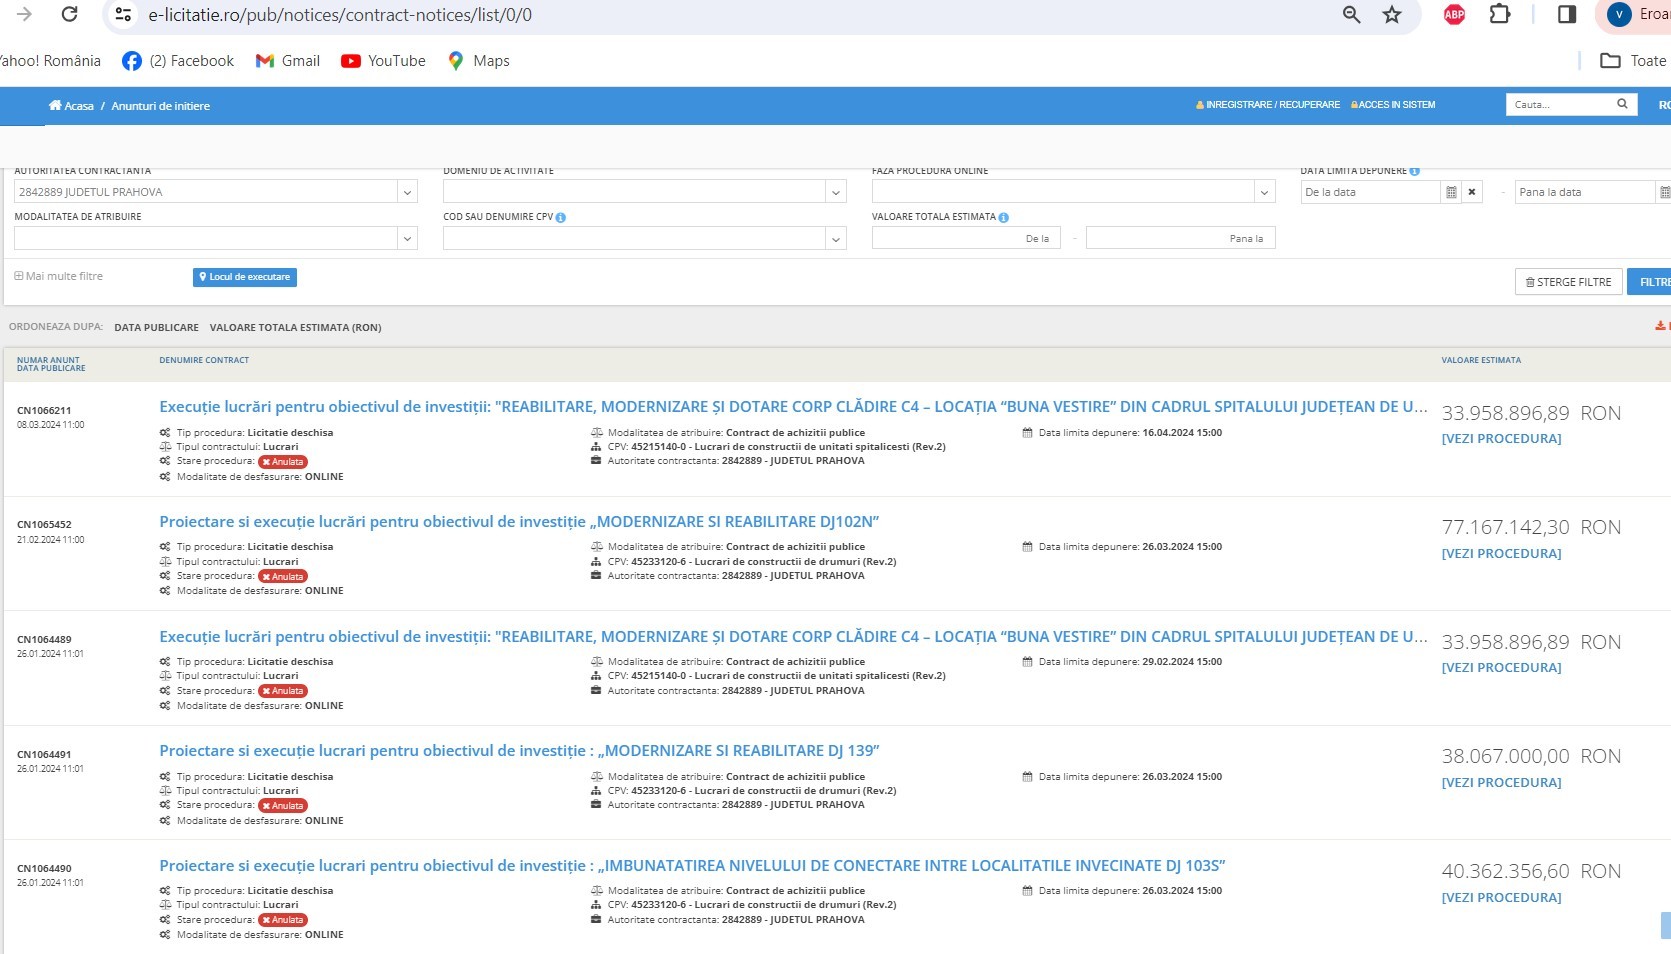The width and height of the screenshot is (1671, 954).
Task: Open the browser extensions puzzle icon
Action: 1499,14
